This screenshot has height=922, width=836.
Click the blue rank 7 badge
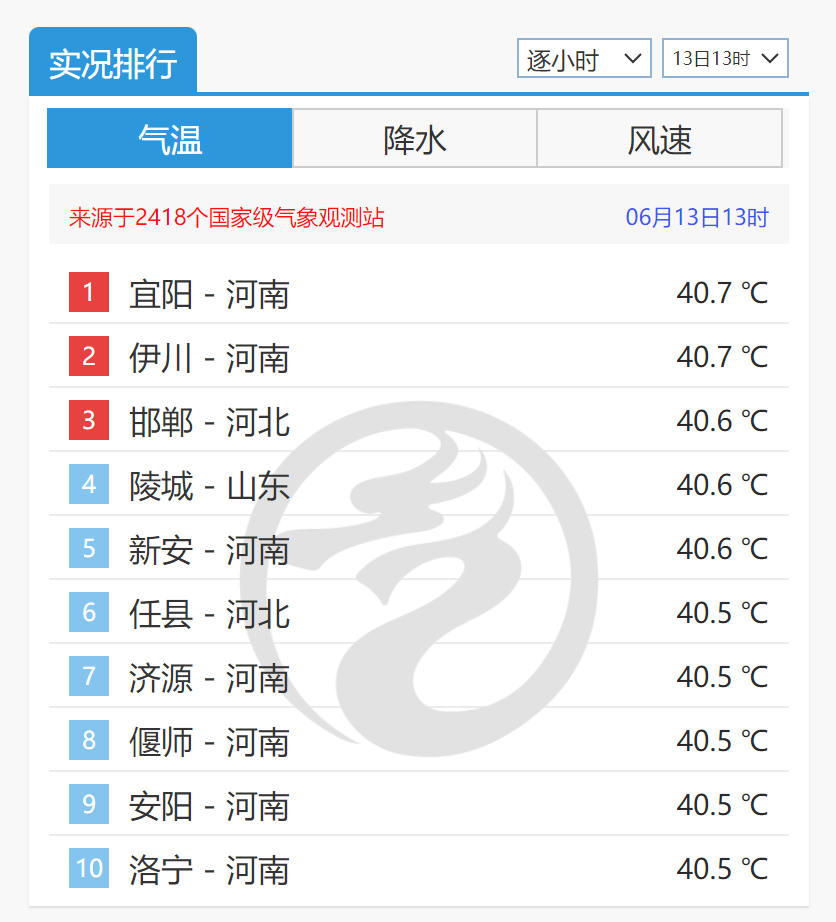pyautogui.click(x=88, y=676)
